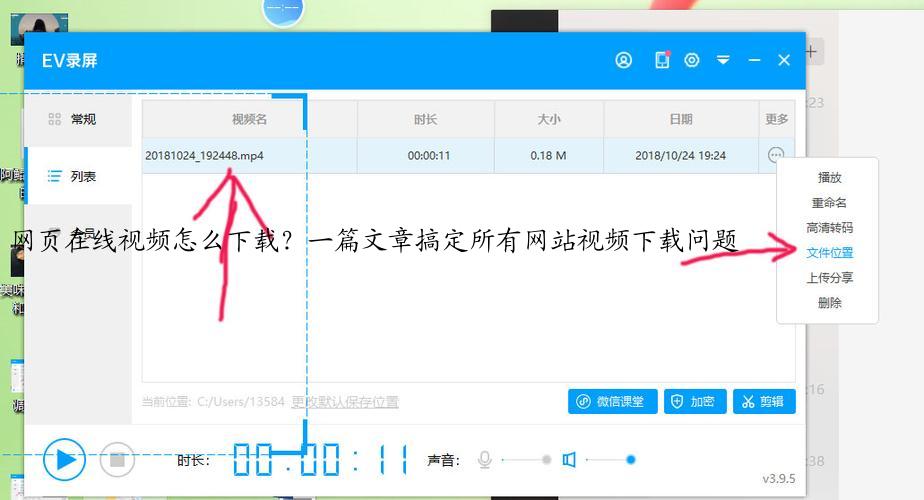
Task: Open 更改默认保存位置 link
Action: (345, 402)
